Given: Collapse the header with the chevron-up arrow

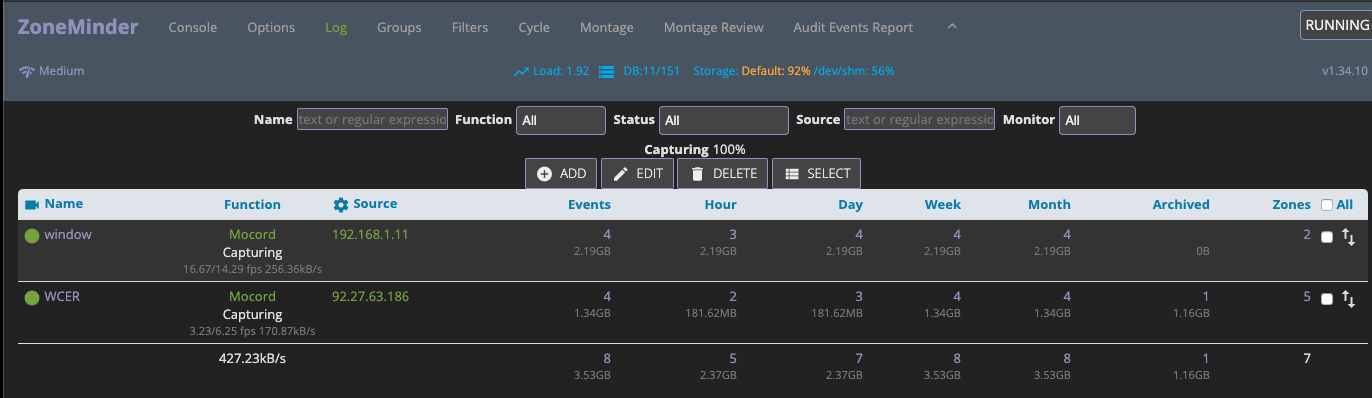Looking at the screenshot, I should (x=952, y=26).
